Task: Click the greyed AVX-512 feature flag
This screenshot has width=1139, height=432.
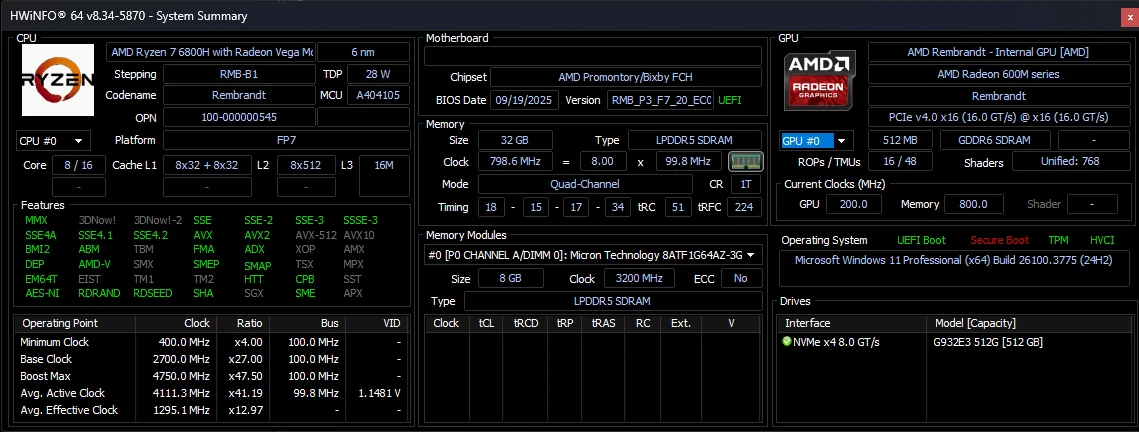Action: click(x=314, y=235)
